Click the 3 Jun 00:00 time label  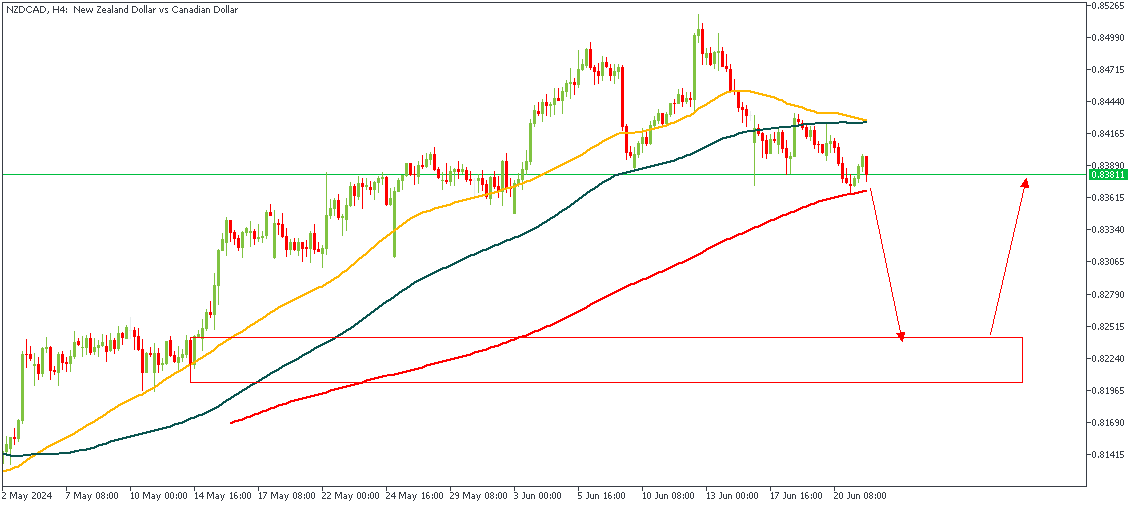pos(540,496)
